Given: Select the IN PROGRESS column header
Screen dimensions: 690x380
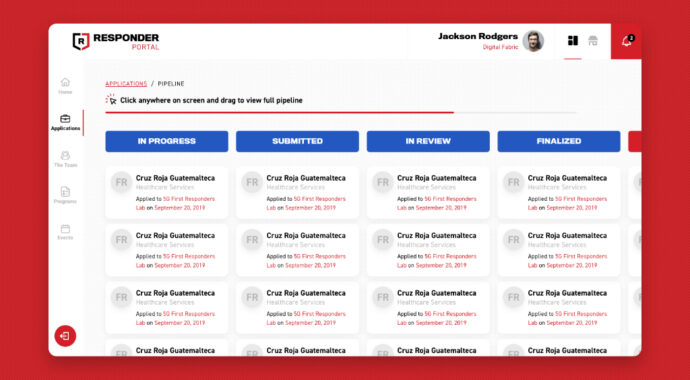Looking at the screenshot, I should click(167, 141).
